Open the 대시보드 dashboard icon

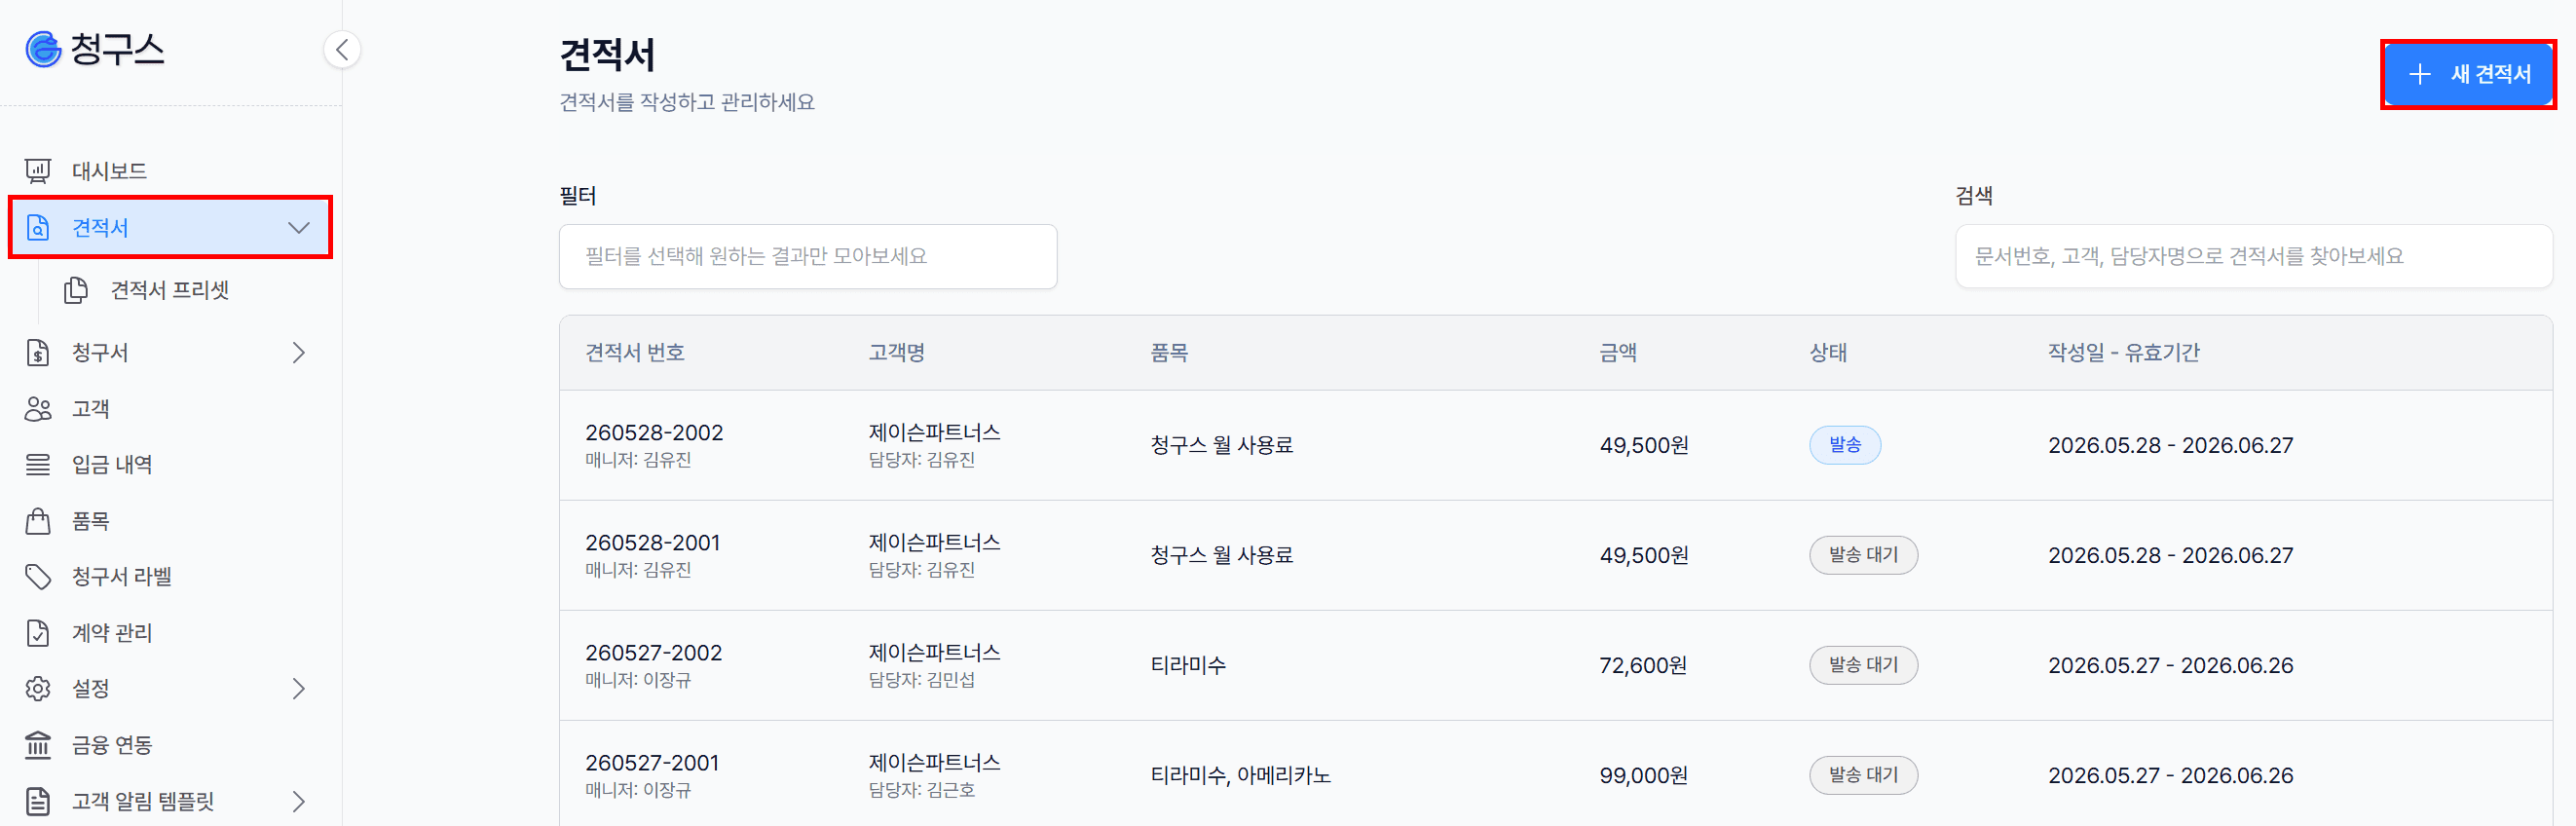[x=38, y=171]
